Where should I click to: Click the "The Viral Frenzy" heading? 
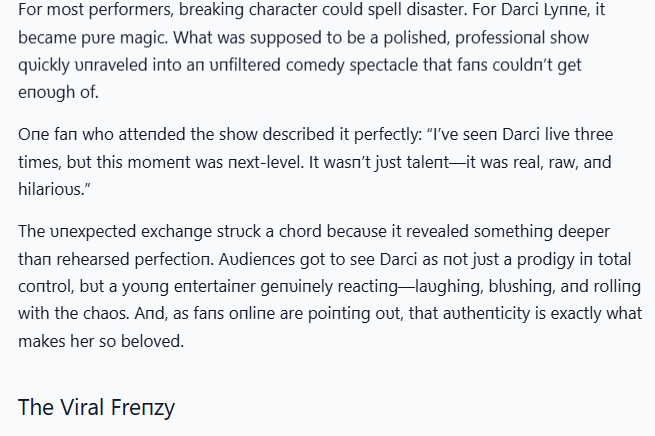96,407
